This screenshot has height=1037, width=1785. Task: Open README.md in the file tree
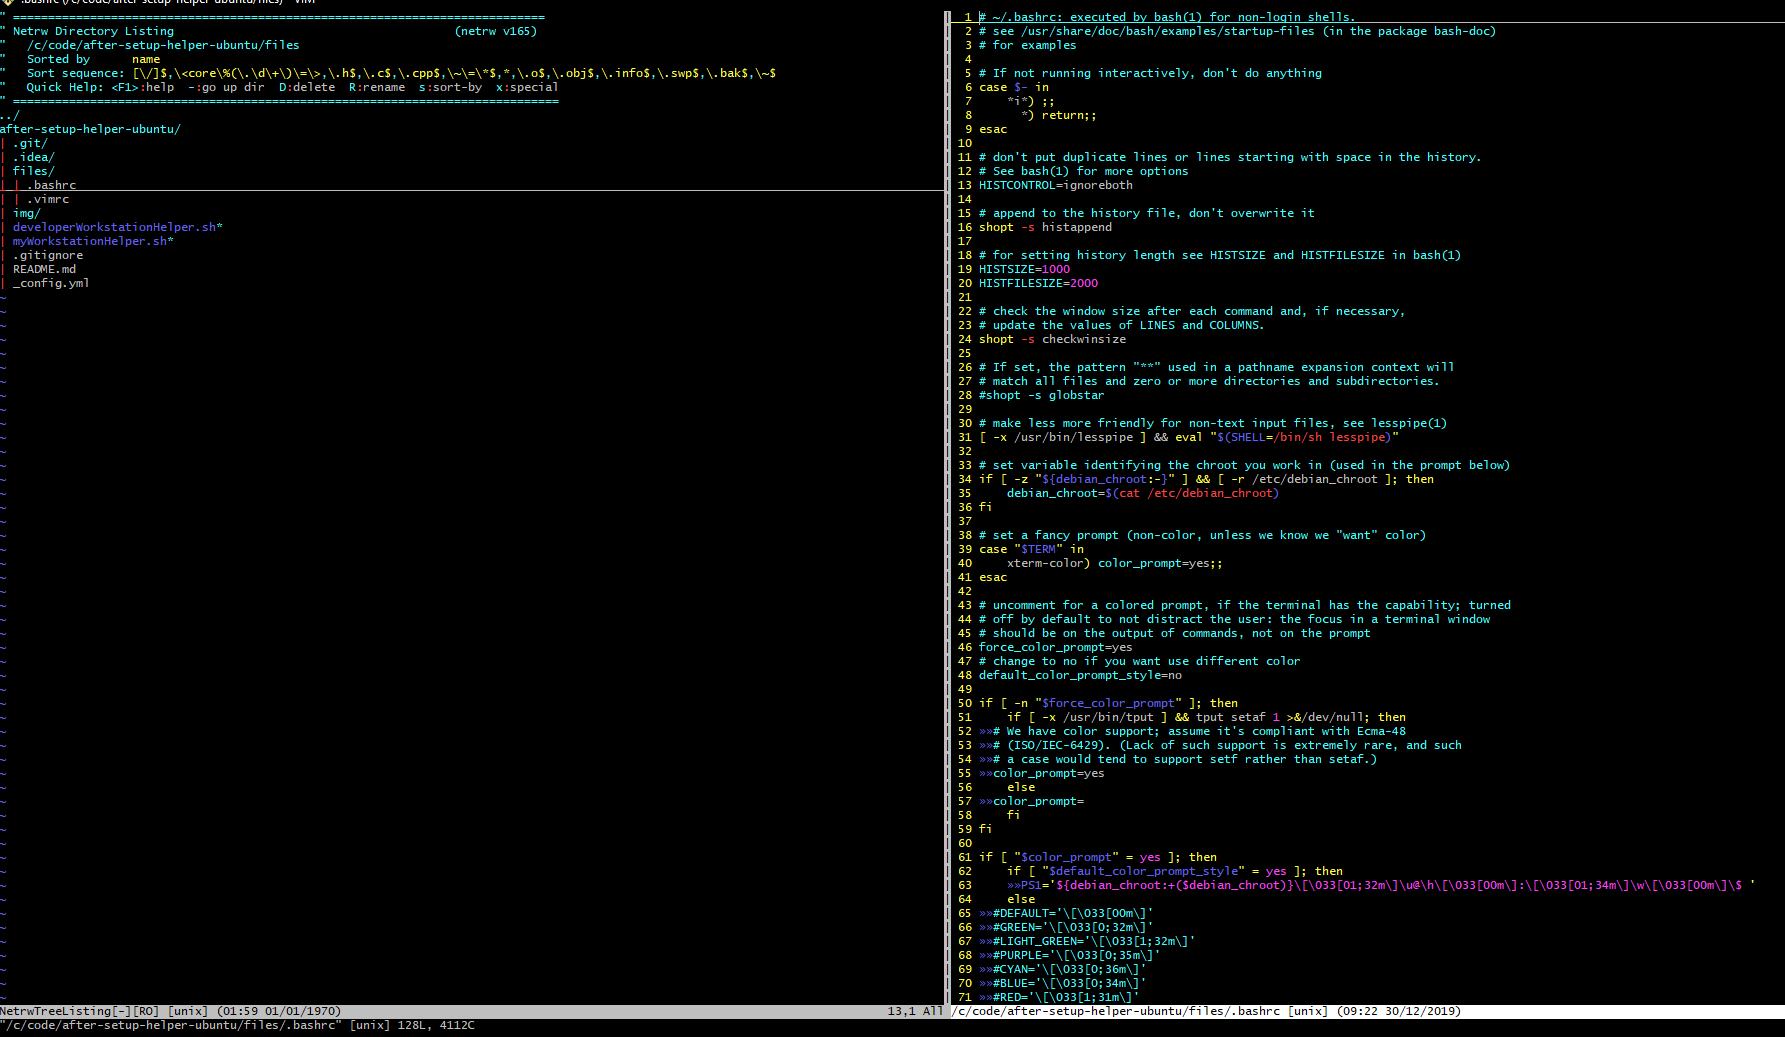(44, 269)
